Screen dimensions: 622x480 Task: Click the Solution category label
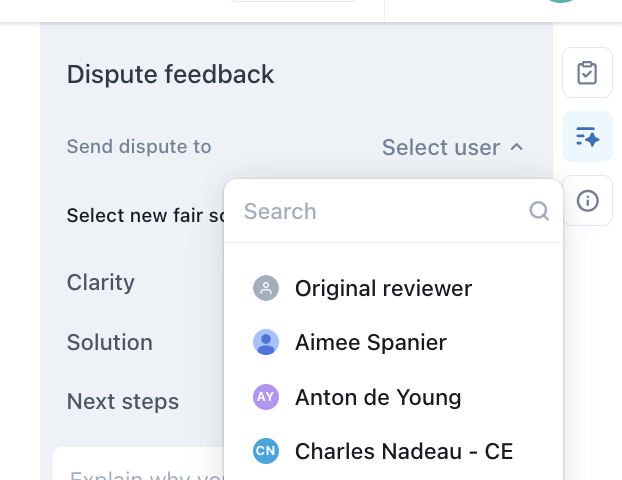110,342
